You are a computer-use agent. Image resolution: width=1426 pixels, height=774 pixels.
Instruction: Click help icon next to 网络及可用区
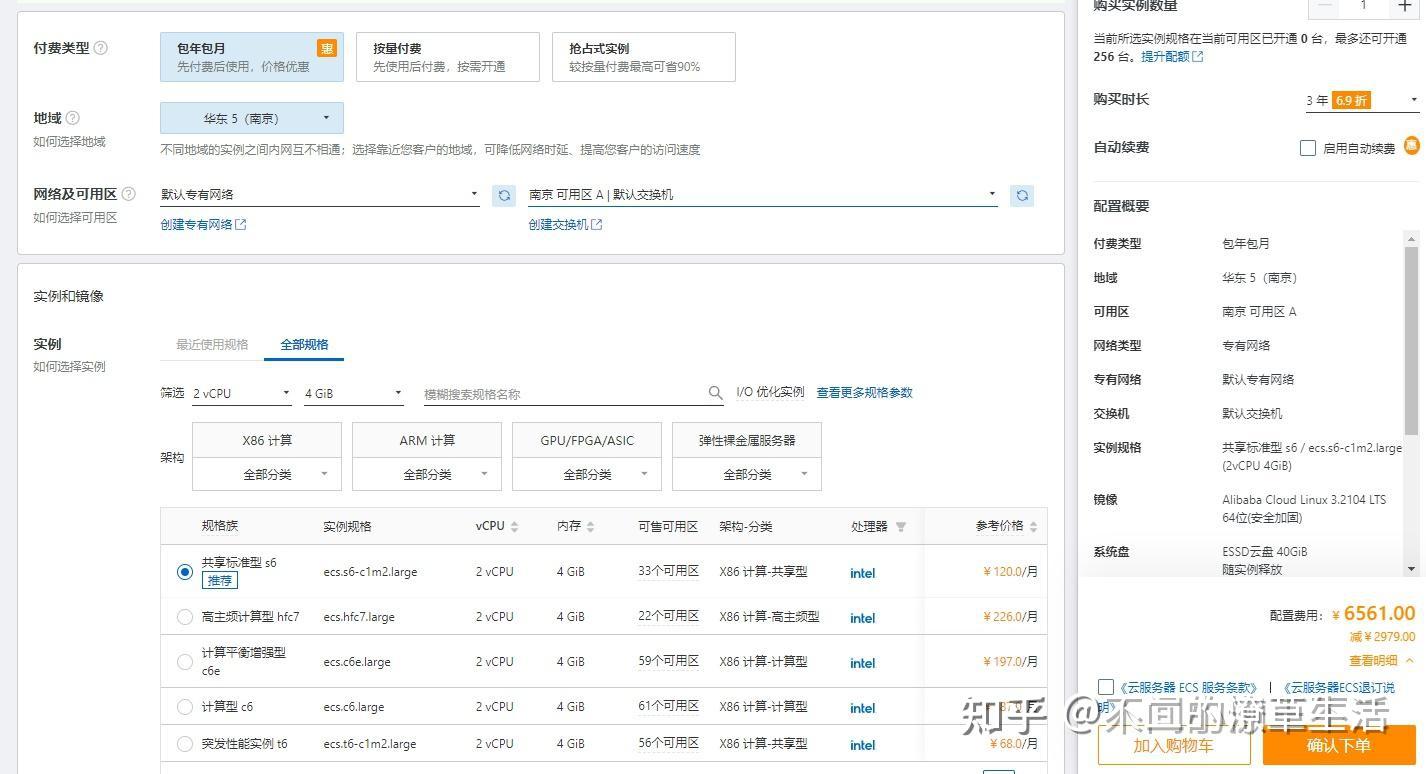(128, 194)
